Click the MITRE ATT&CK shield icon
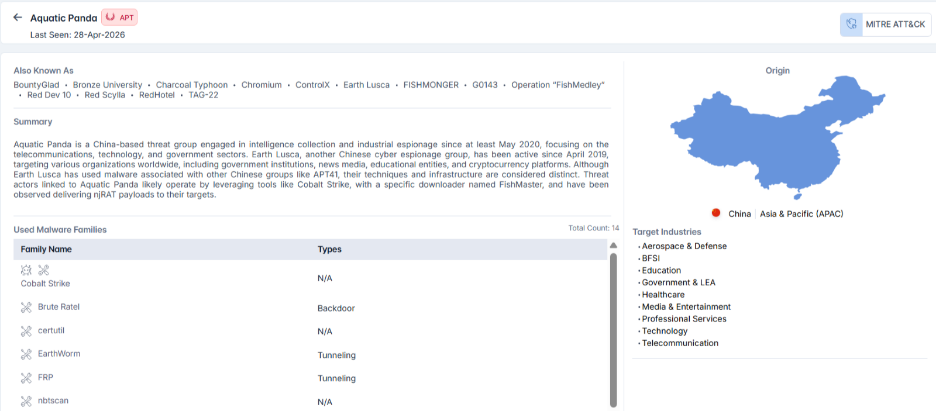The height and width of the screenshot is (411, 936). [x=851, y=25]
